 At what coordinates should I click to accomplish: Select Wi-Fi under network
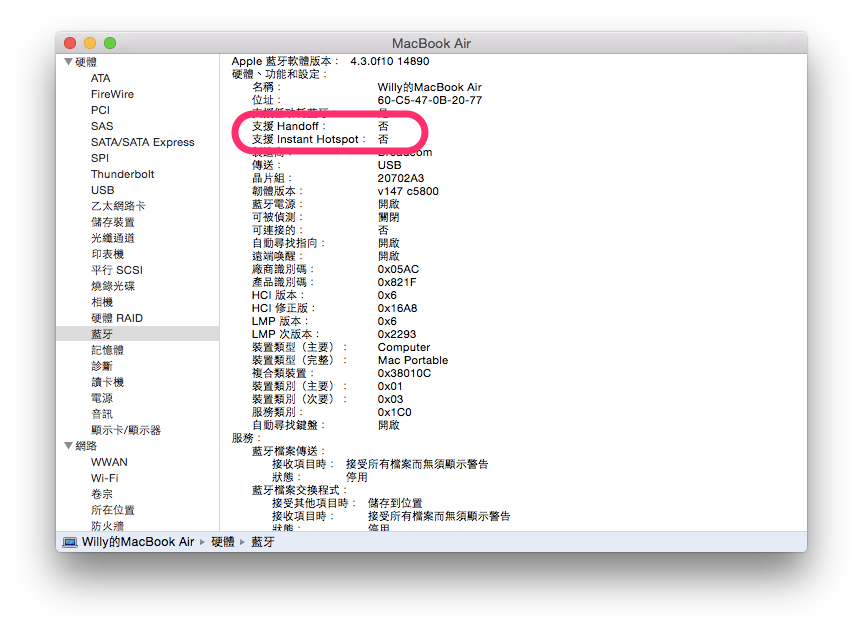pos(105,478)
